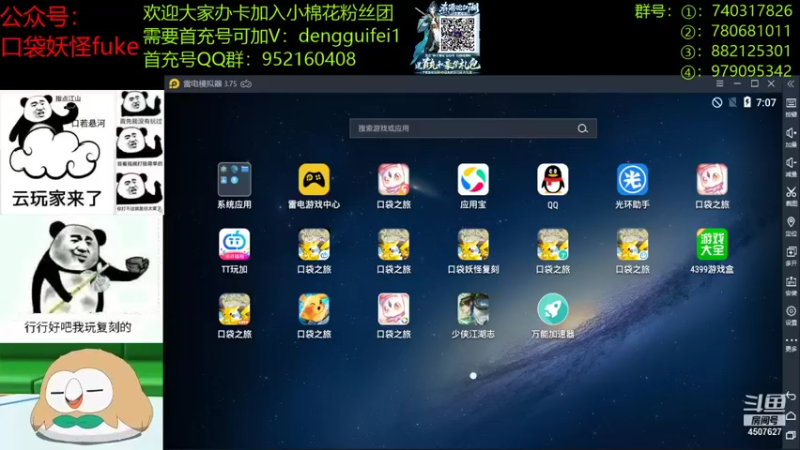
Task: Open Android recent apps button
Action: tap(791, 435)
